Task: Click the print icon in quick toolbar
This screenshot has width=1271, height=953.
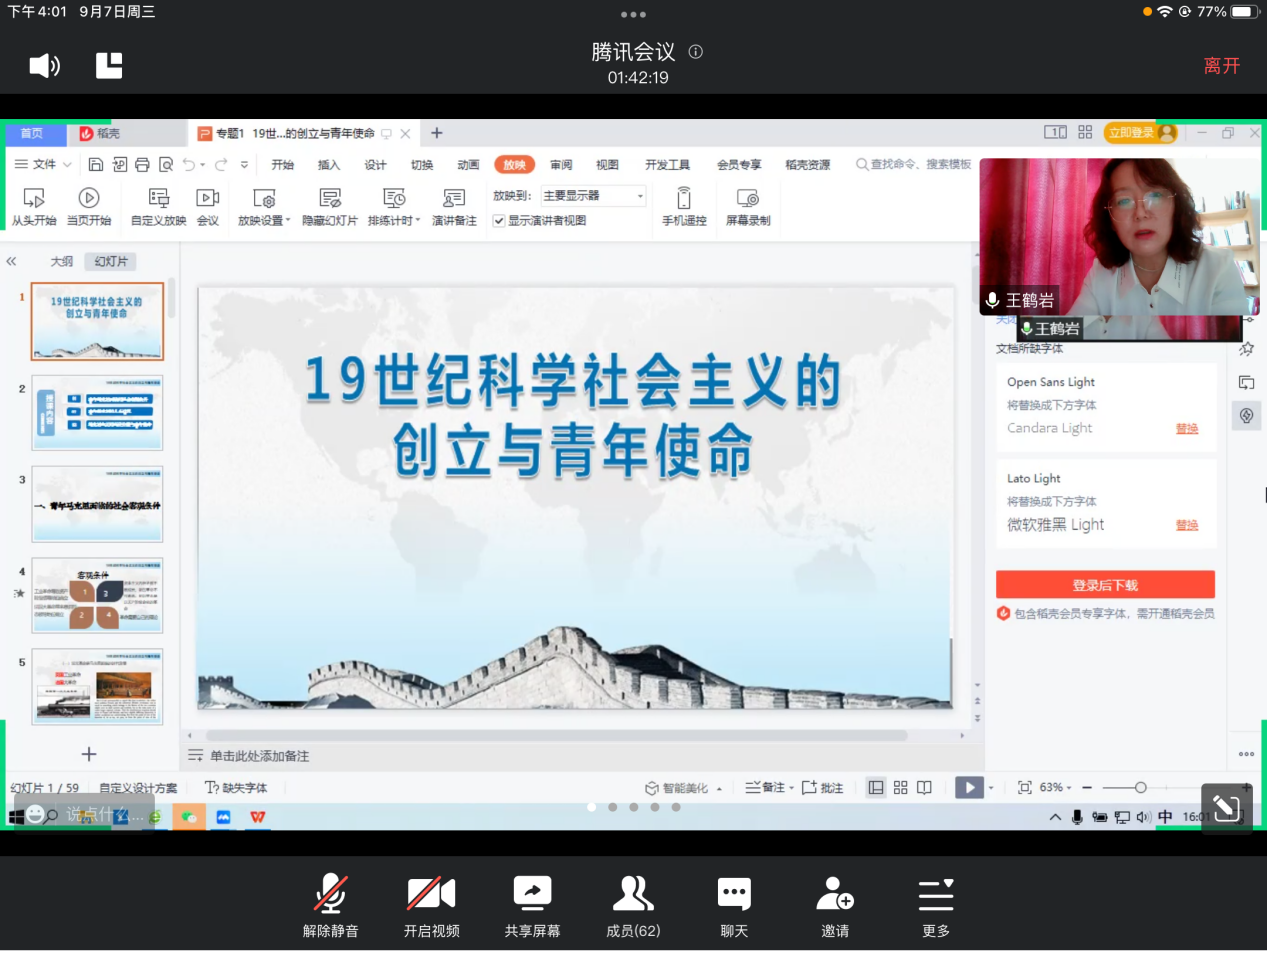Action: [142, 165]
